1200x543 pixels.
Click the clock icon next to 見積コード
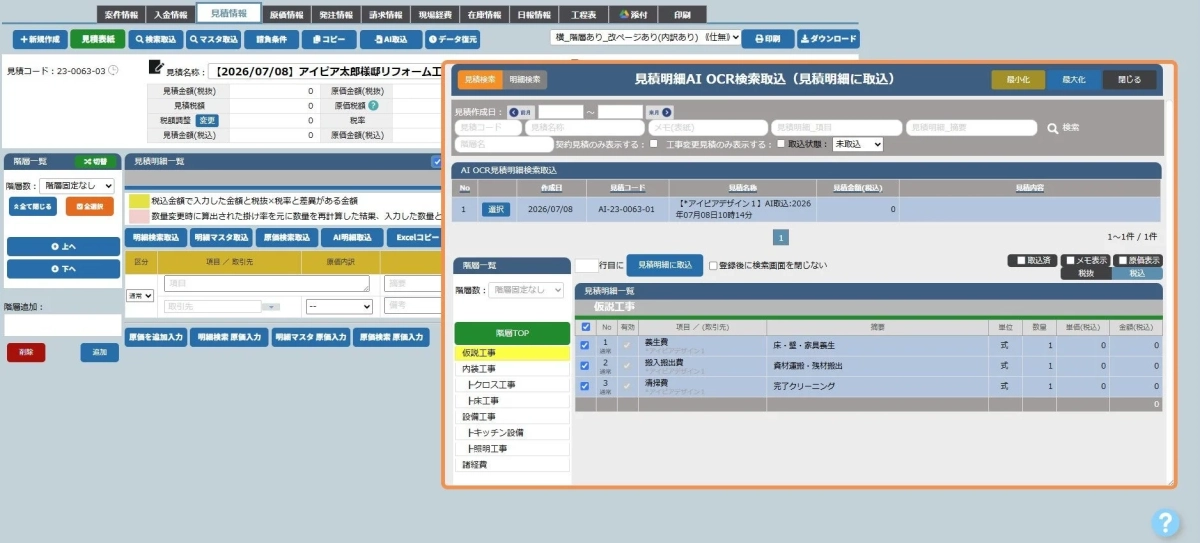pos(113,71)
